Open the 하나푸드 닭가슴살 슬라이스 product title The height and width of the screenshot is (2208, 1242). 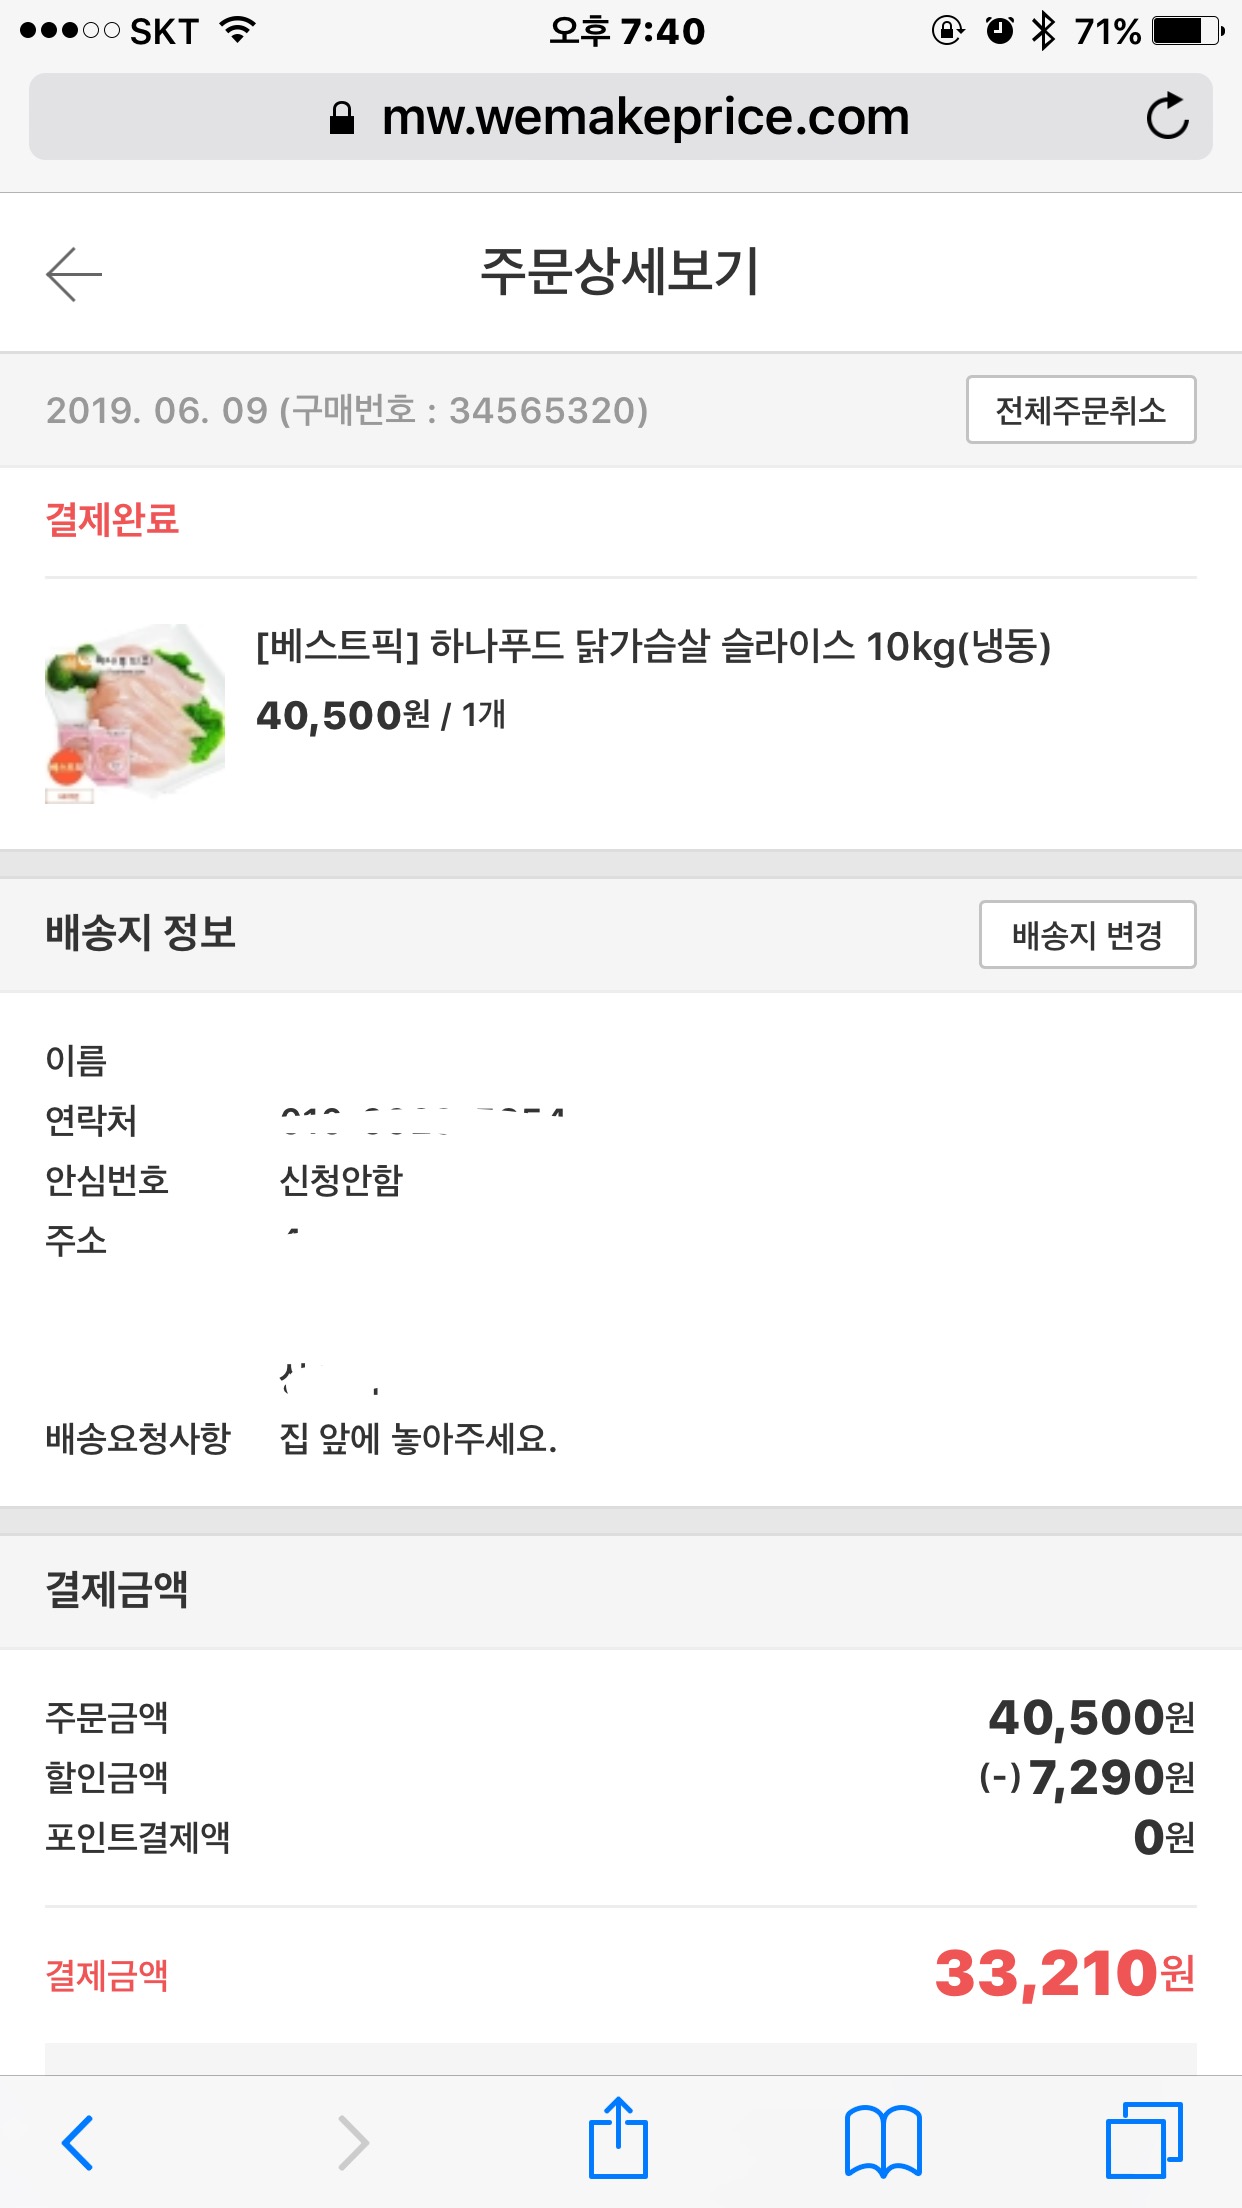tap(653, 647)
